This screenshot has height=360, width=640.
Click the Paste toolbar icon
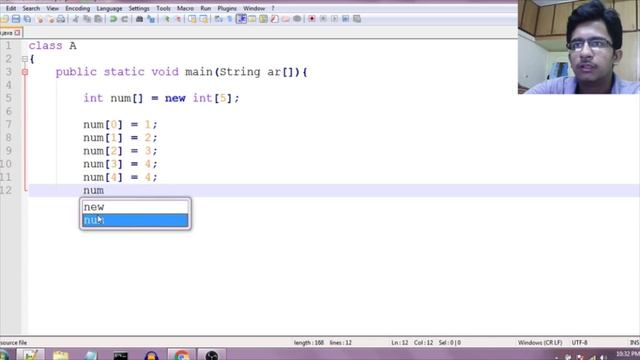pos(98,19)
